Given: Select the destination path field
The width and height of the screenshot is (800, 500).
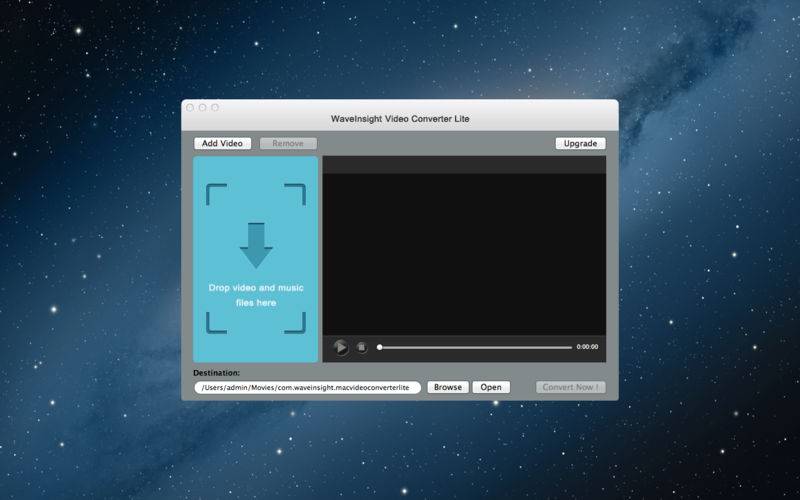Looking at the screenshot, I should [x=308, y=387].
